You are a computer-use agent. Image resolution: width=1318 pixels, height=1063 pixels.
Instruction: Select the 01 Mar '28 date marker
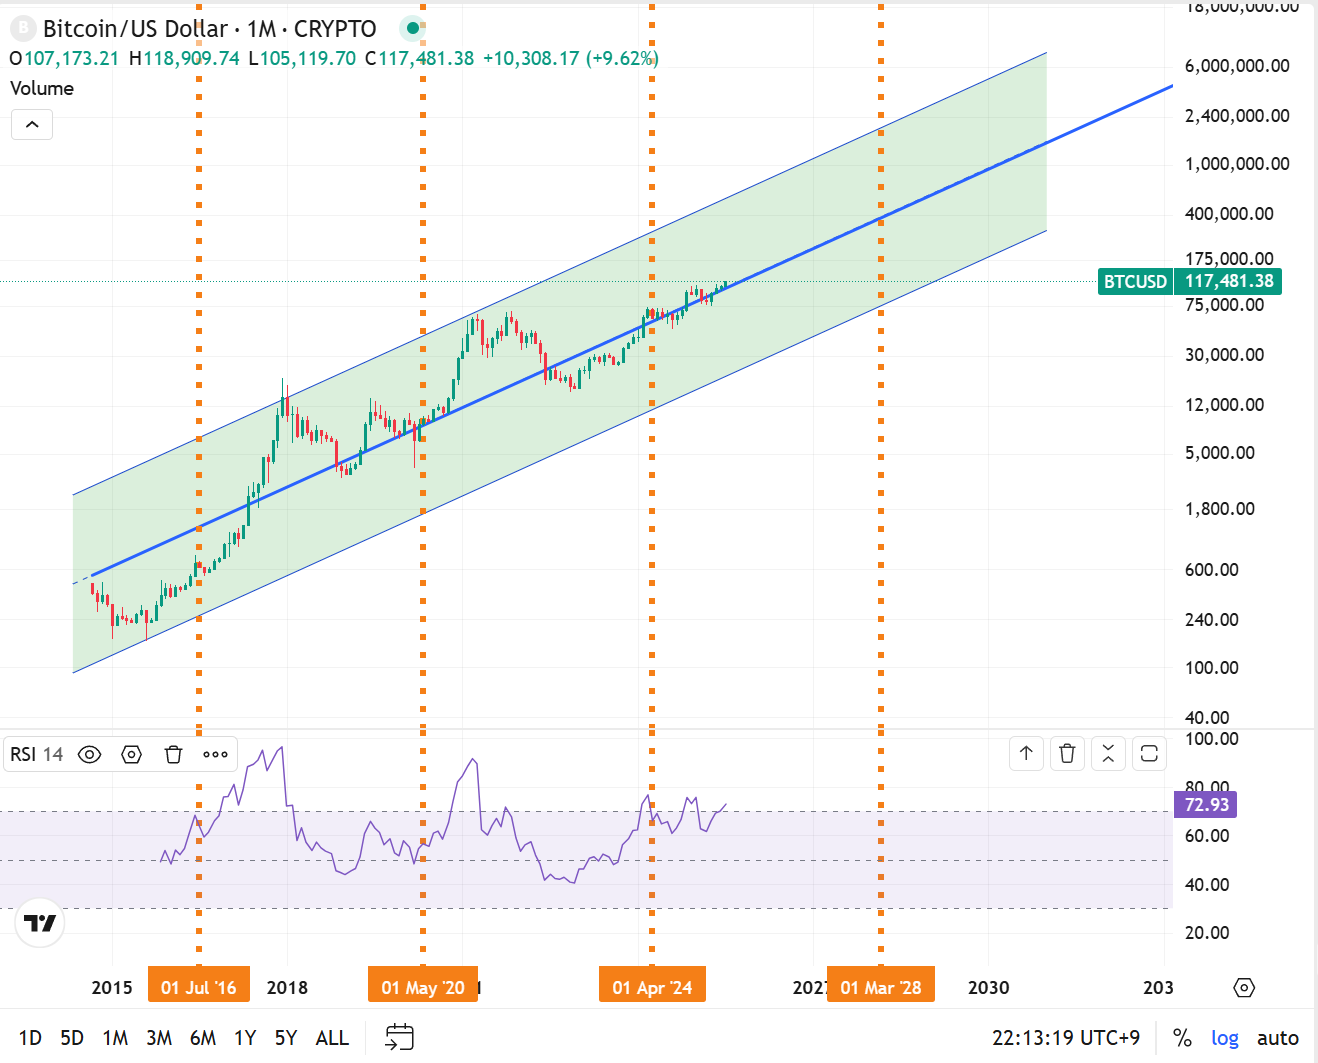pos(881,987)
